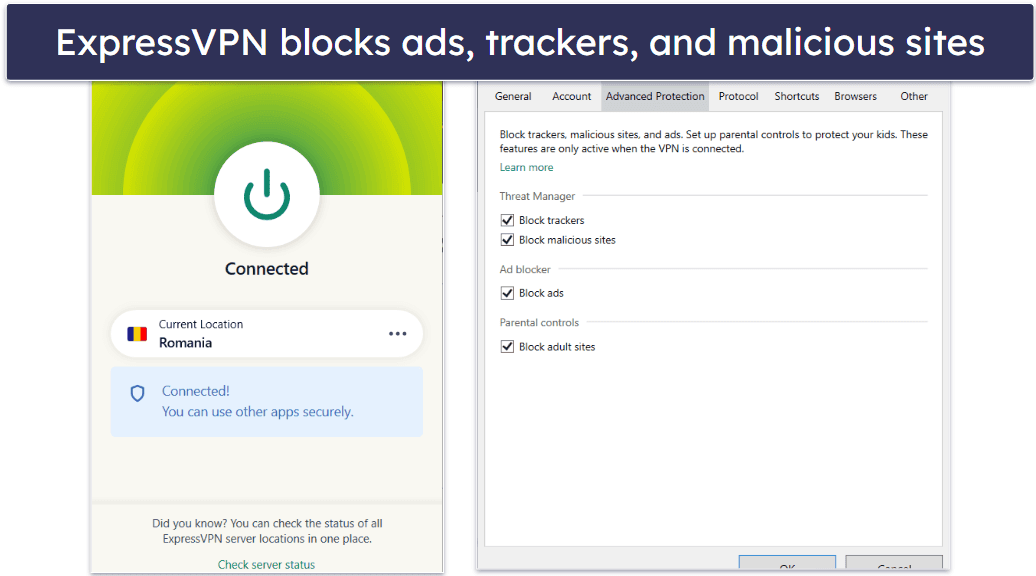Click the Threat Manager section heading
1036x576 pixels.
(x=537, y=196)
